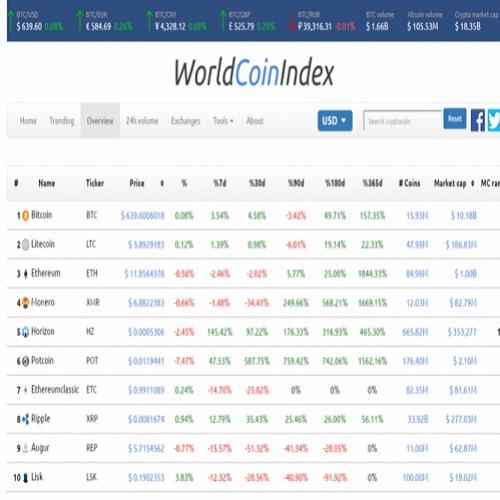The height and width of the screenshot is (500, 500).
Task: Click Horizon 7d change 145.42%
Action: [220, 332]
